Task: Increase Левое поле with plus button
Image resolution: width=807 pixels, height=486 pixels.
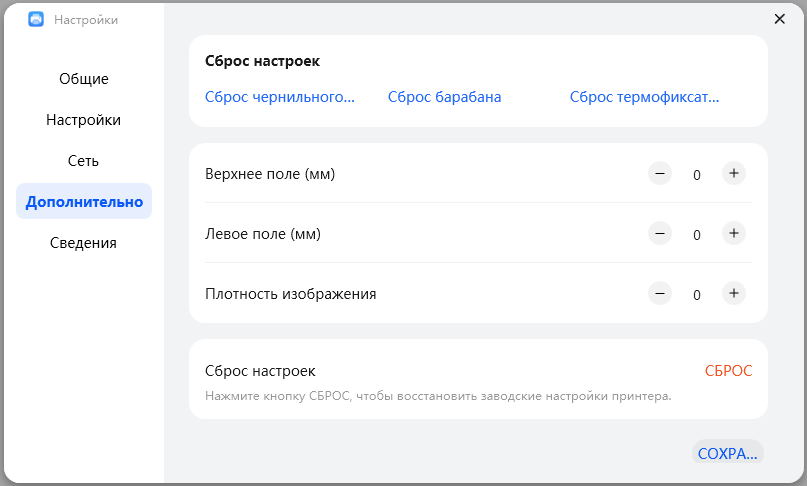Action: 733,234
